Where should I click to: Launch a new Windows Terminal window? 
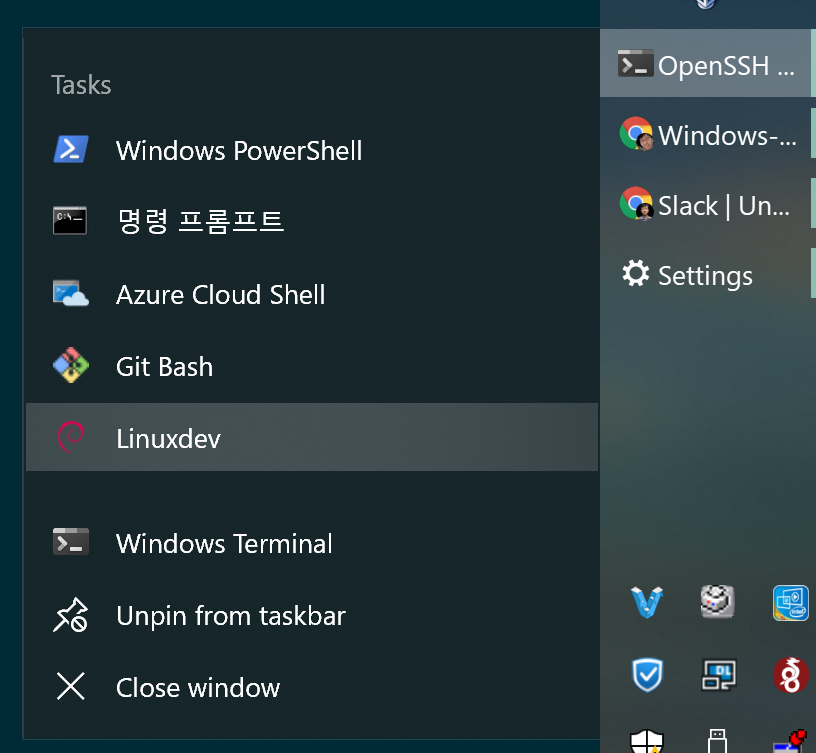[312, 543]
